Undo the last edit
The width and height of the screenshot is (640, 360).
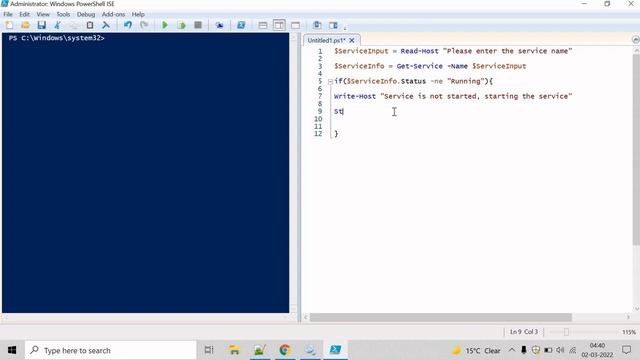click(x=128, y=25)
